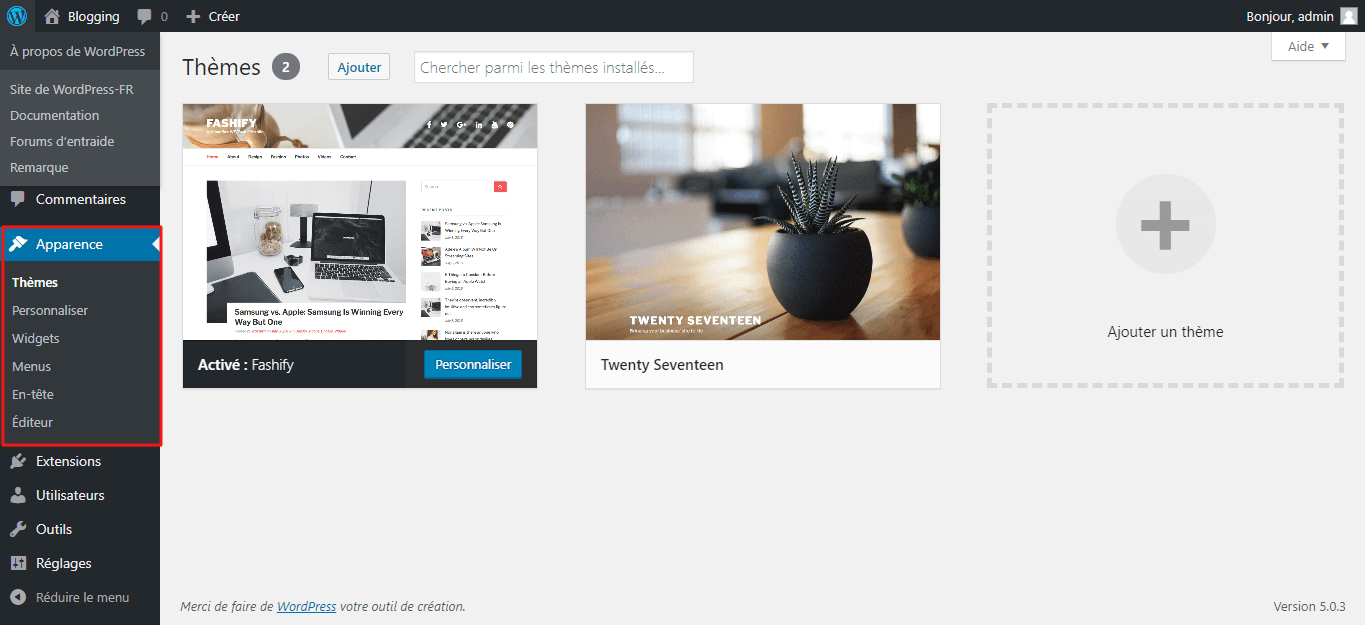The width and height of the screenshot is (1365, 625).
Task: Open Extensions plugin icon in sidebar
Action: (18, 461)
